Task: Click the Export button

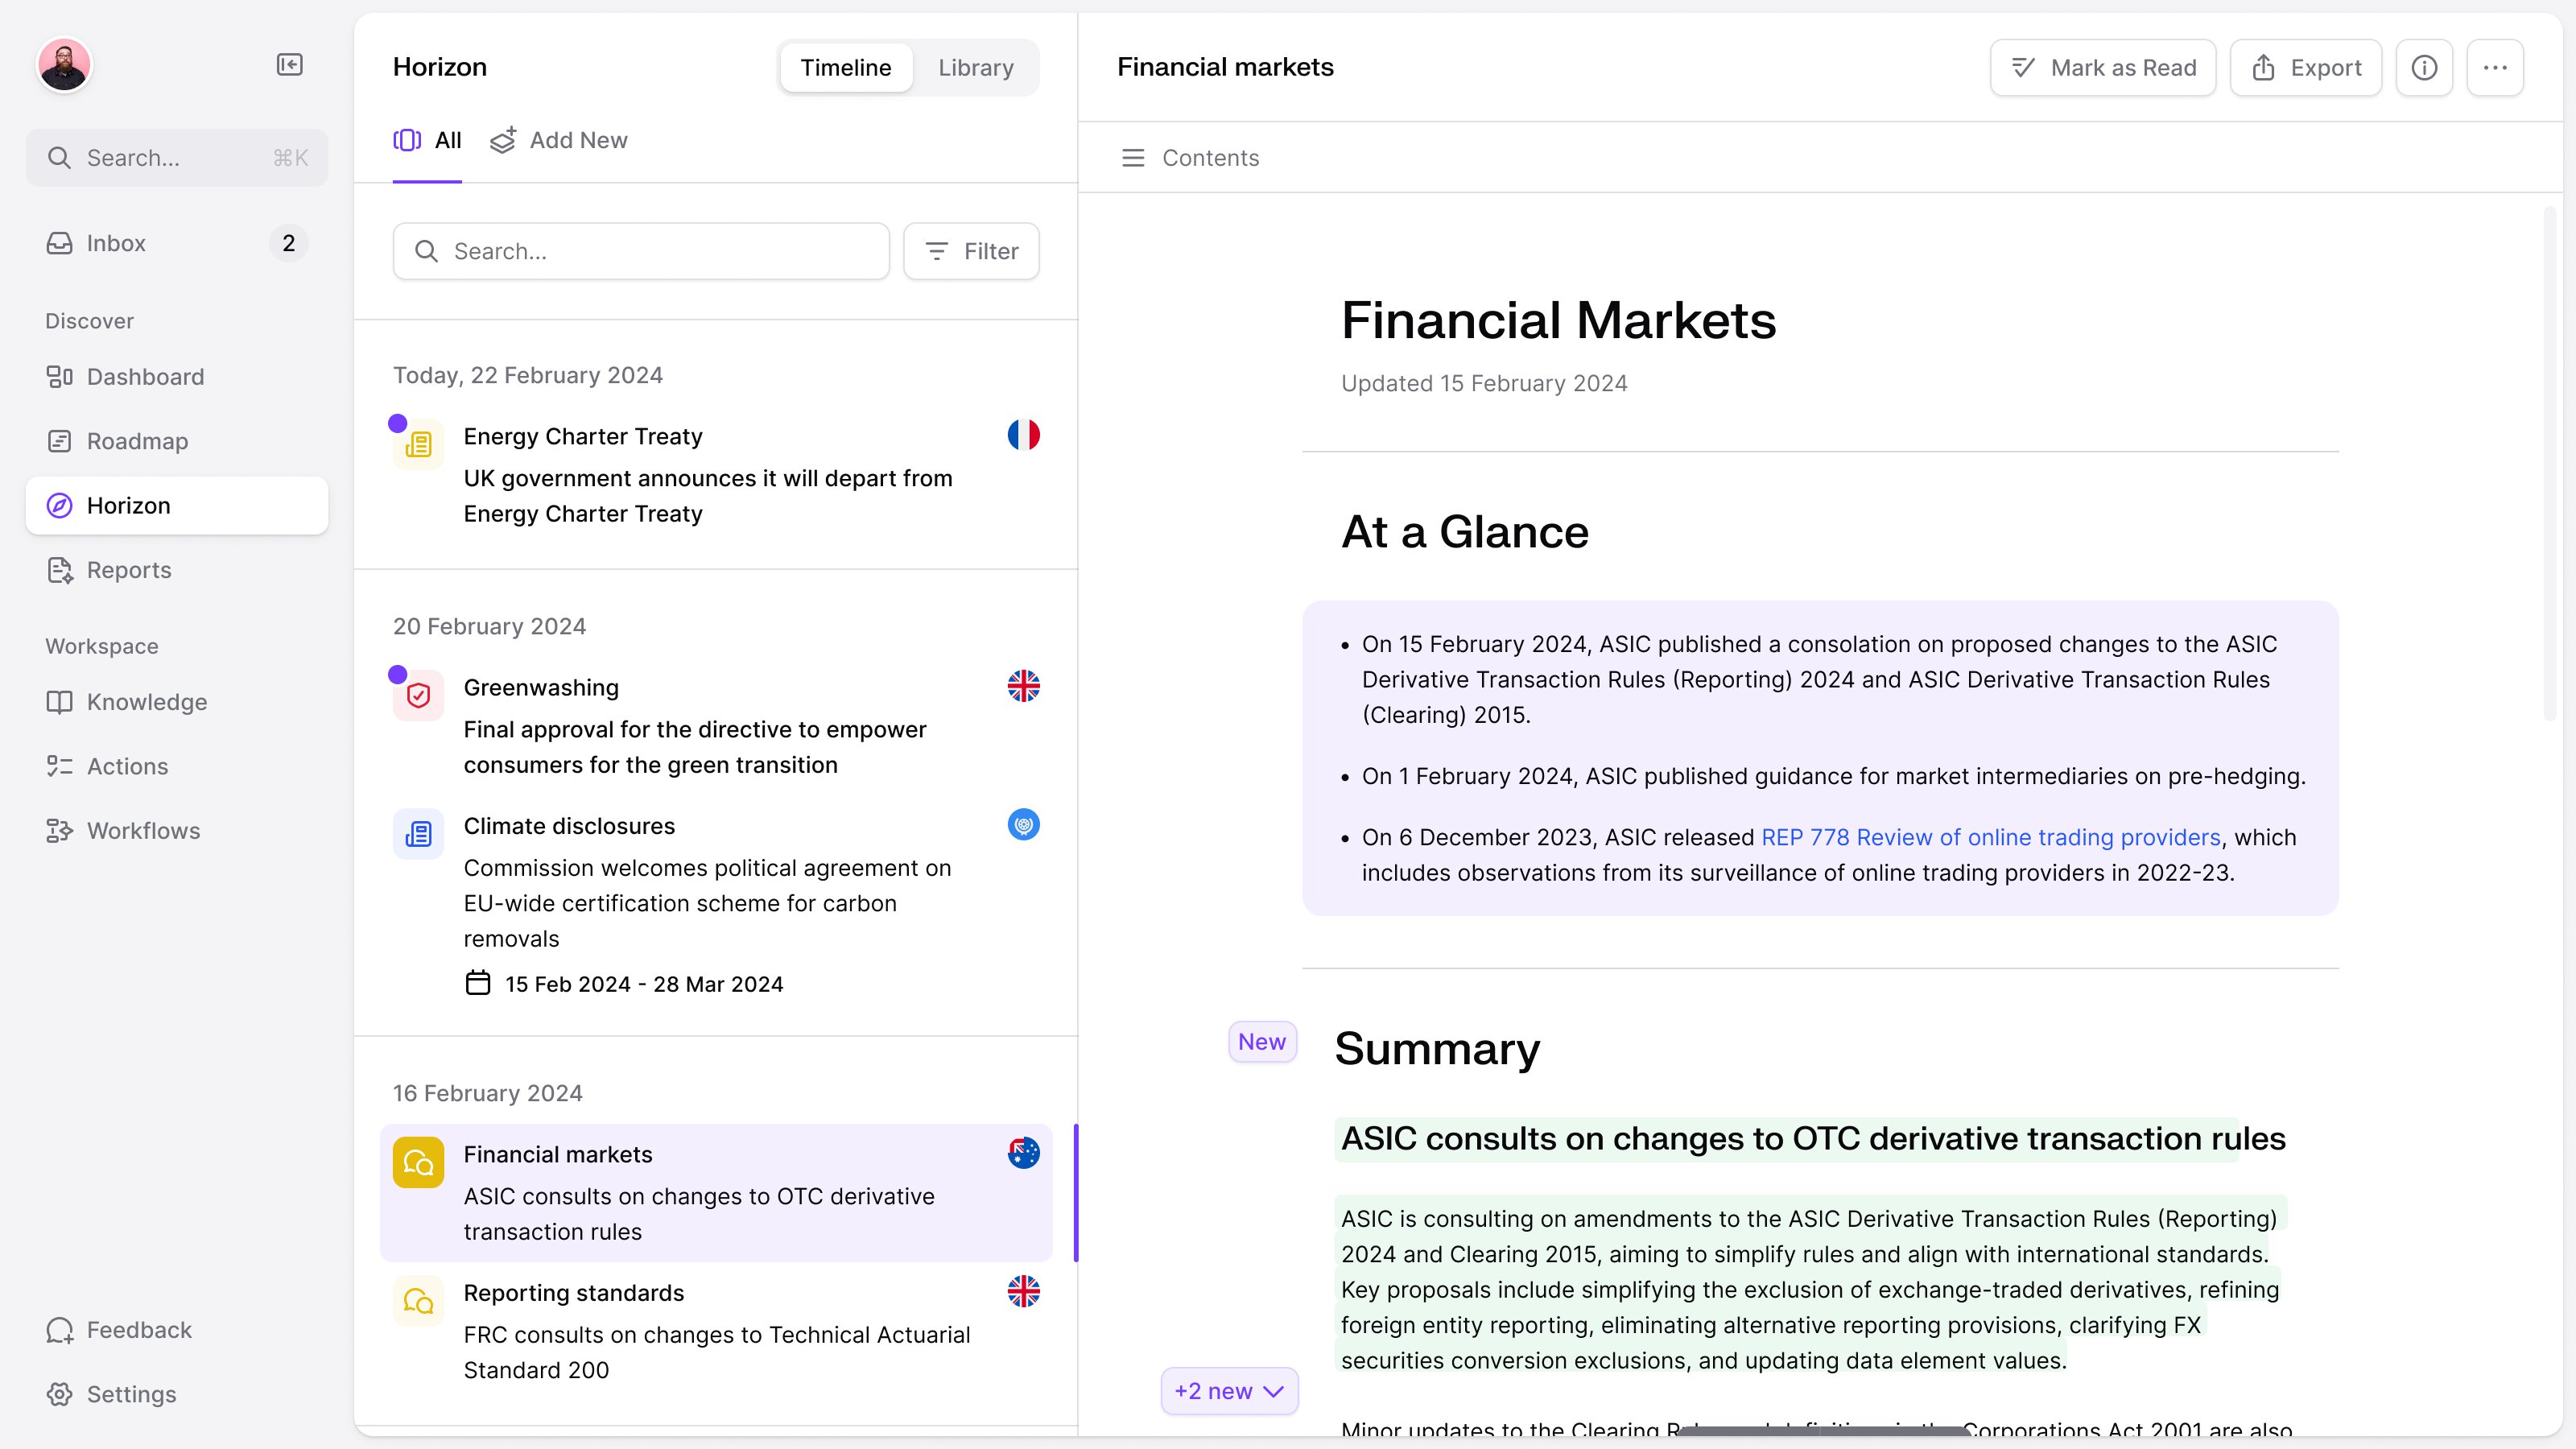Action: point(2306,67)
